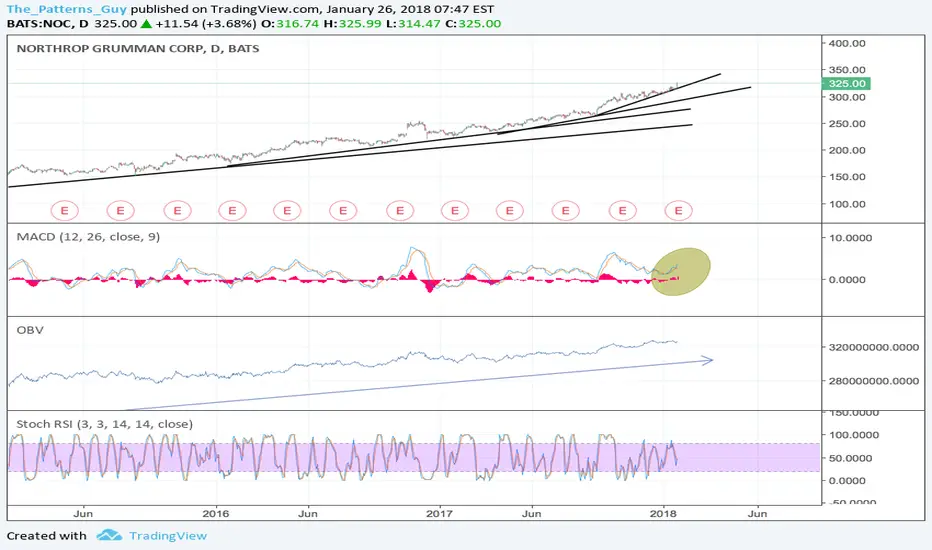932x550 pixels.
Task: Click the TradingView link at the bottom
Action: click(168, 536)
